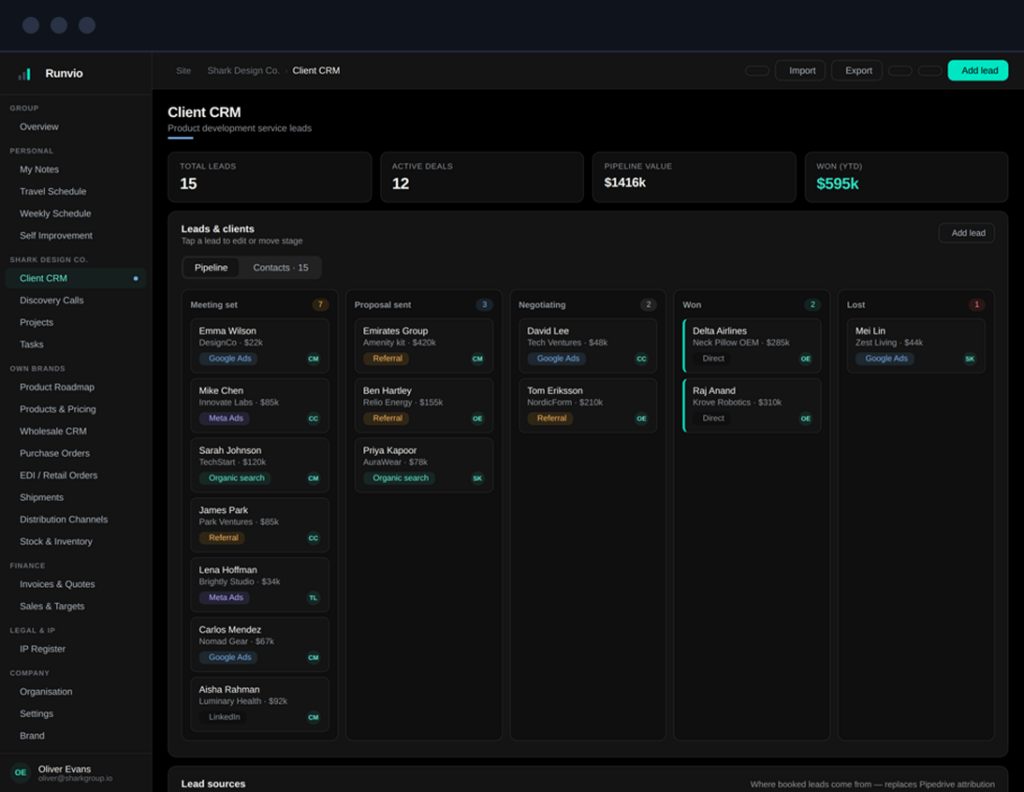Open the Tom Eriksson lead card

pyautogui.click(x=588, y=405)
